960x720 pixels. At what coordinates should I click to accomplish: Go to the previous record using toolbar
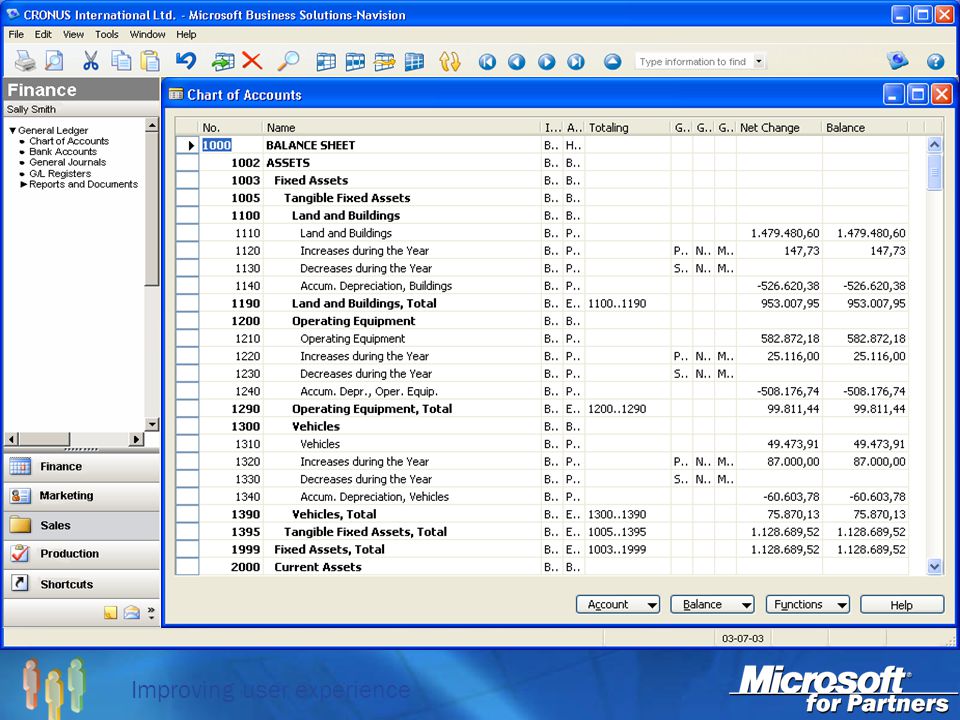517,62
